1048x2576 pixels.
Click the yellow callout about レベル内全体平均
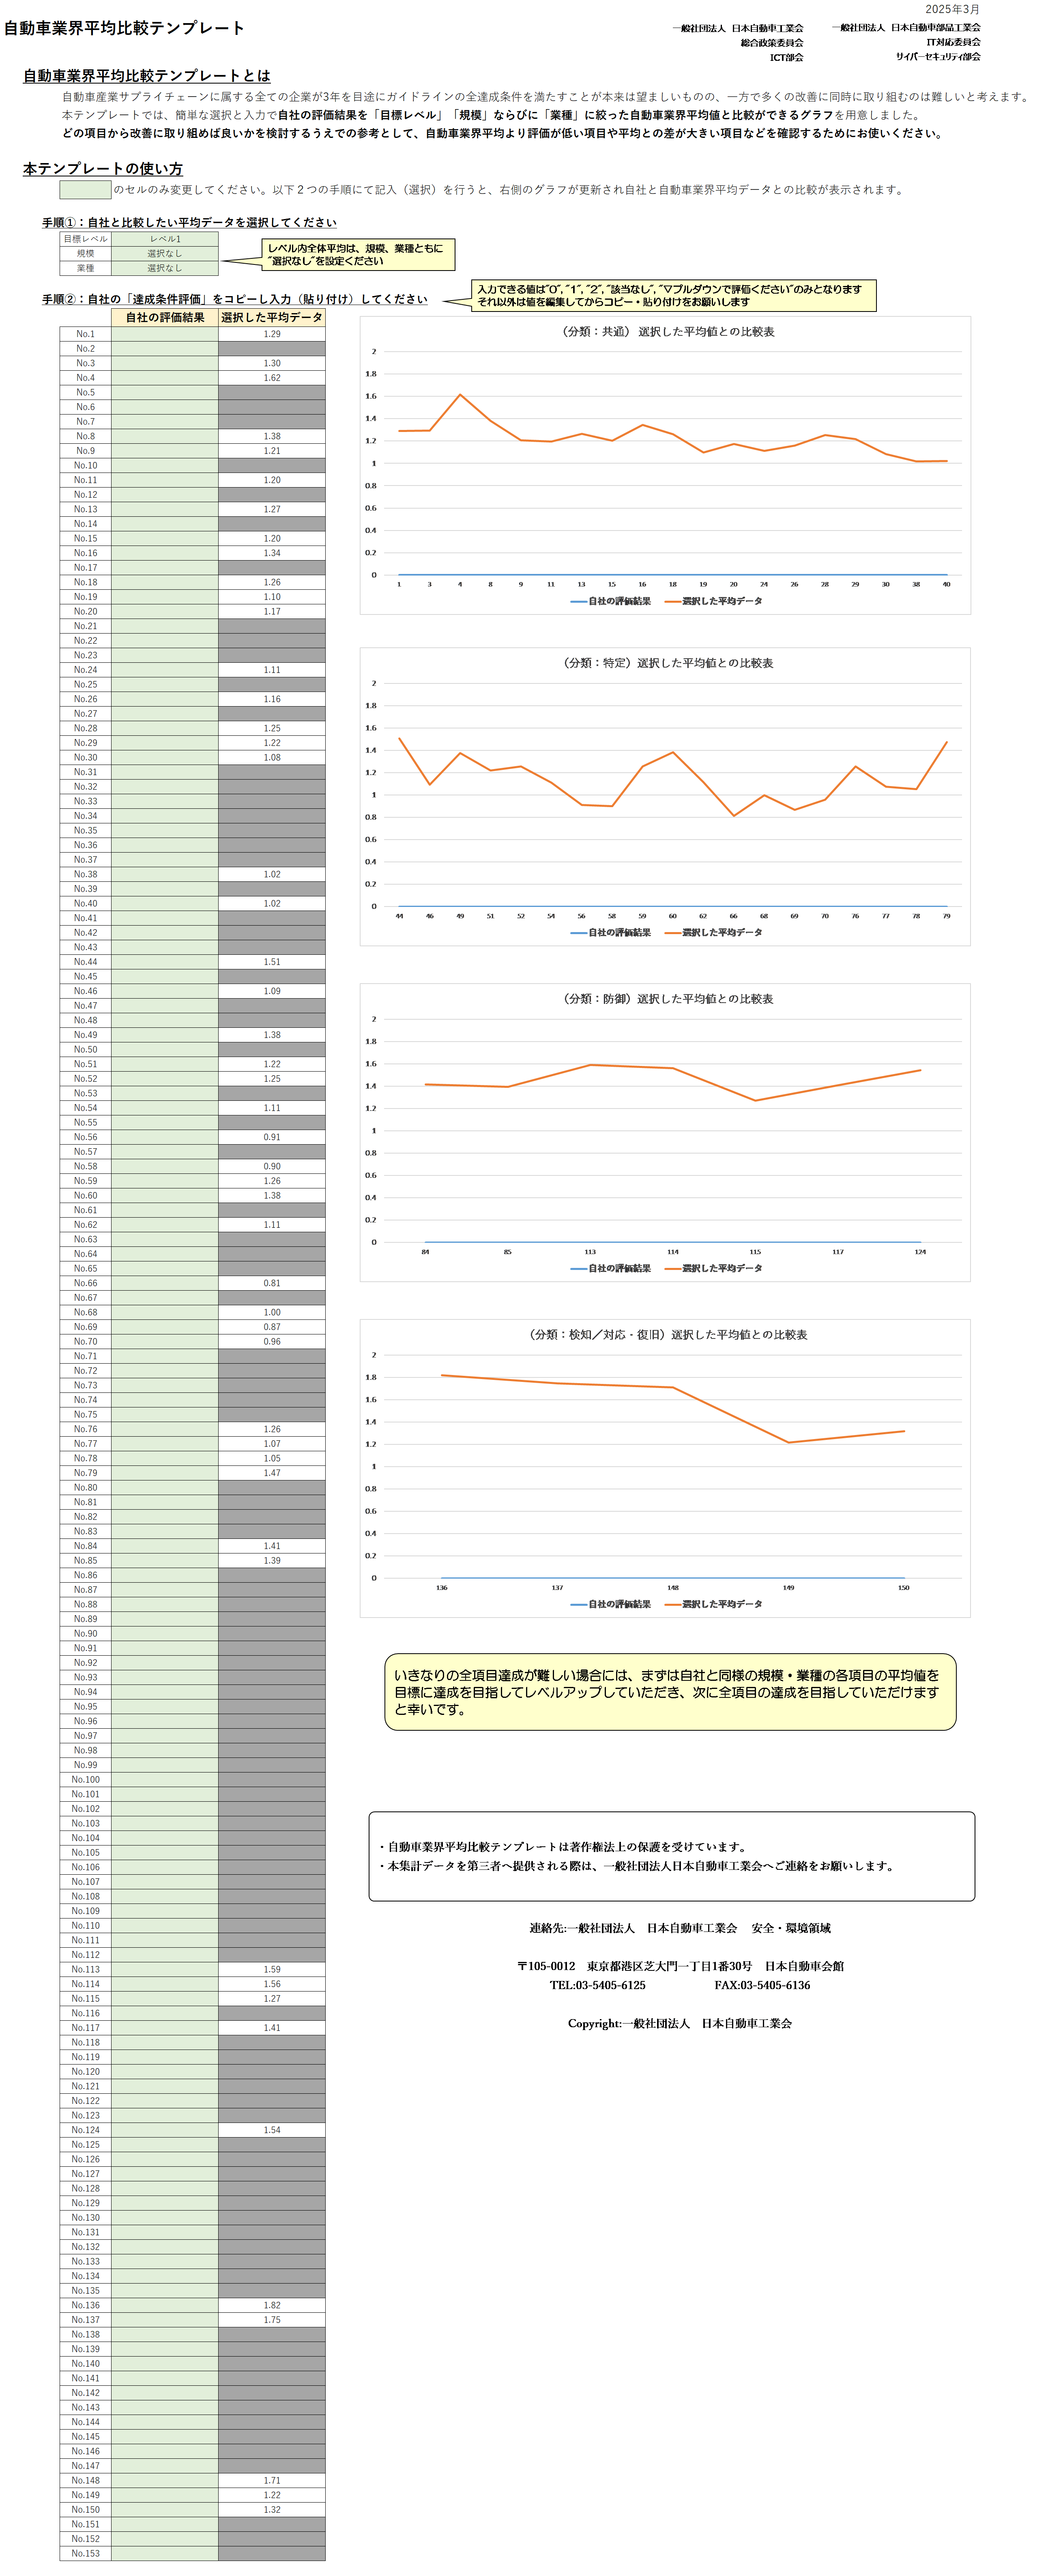pyautogui.click(x=358, y=255)
